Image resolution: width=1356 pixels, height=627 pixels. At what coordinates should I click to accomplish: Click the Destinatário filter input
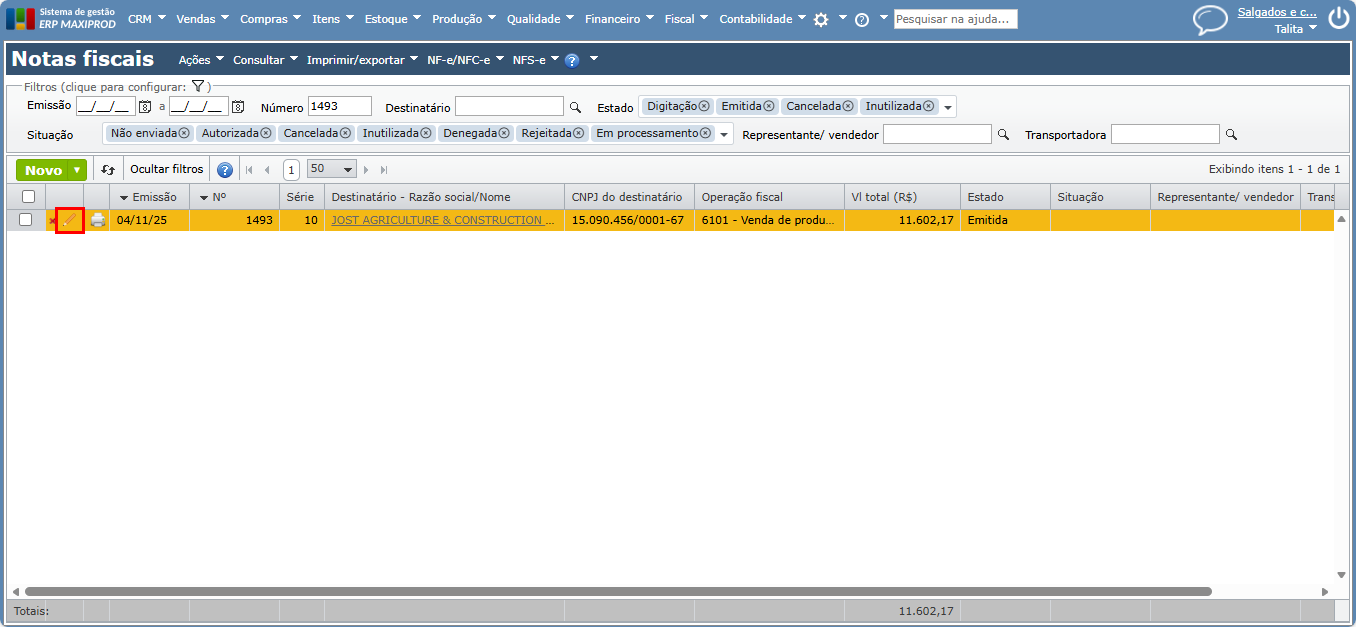pyautogui.click(x=510, y=106)
